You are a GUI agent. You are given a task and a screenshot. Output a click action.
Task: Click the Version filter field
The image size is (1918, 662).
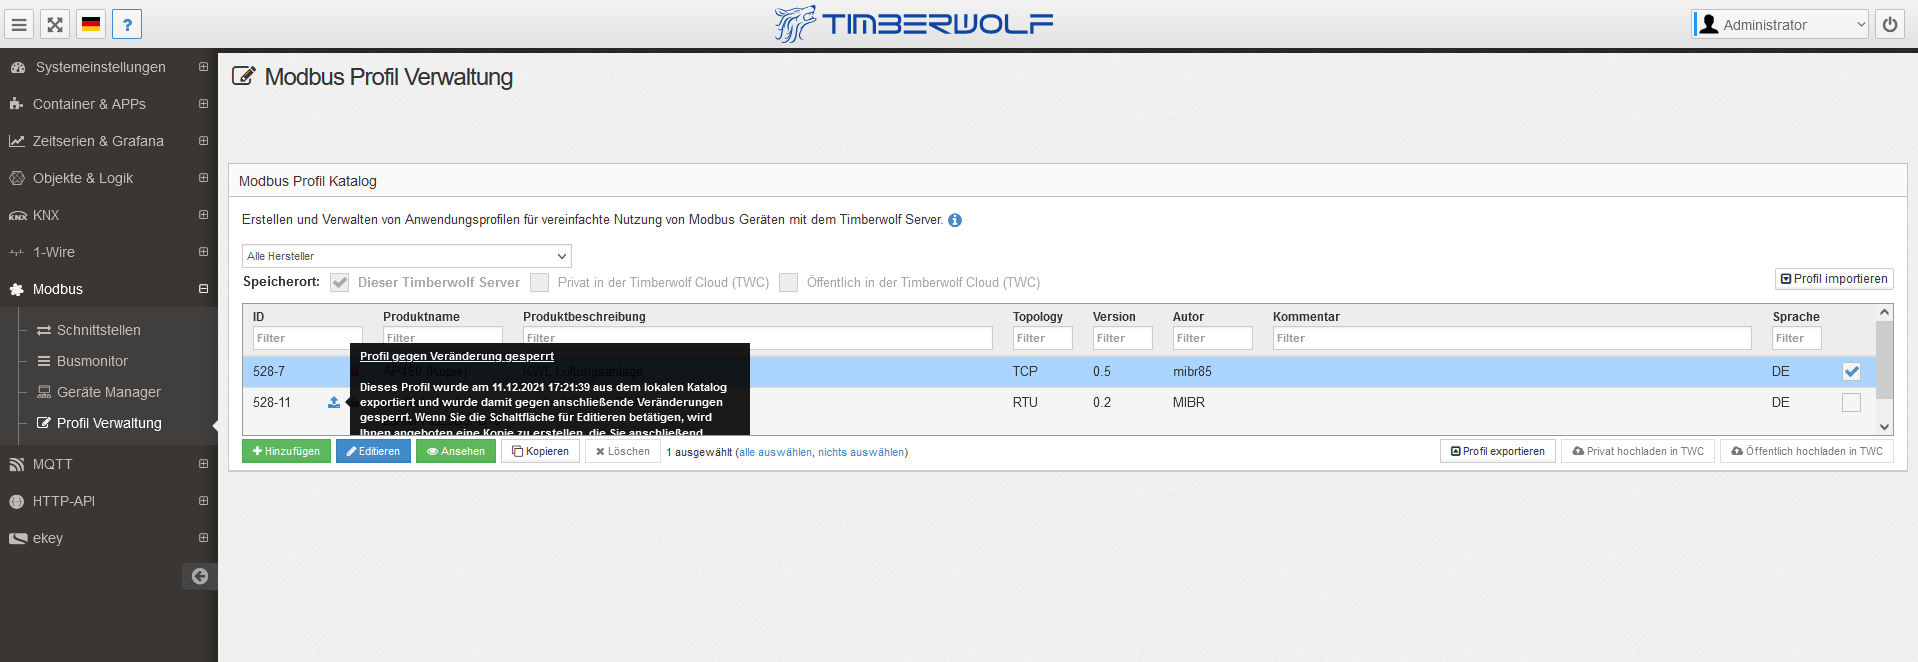pyautogui.click(x=1122, y=338)
